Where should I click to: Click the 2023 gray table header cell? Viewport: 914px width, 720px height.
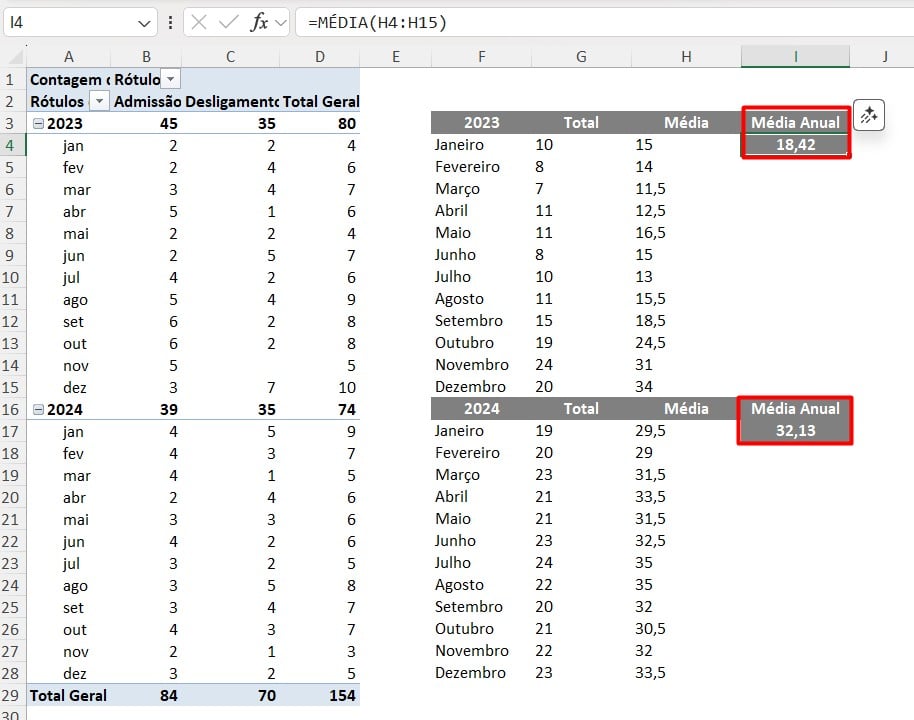pyautogui.click(x=481, y=122)
